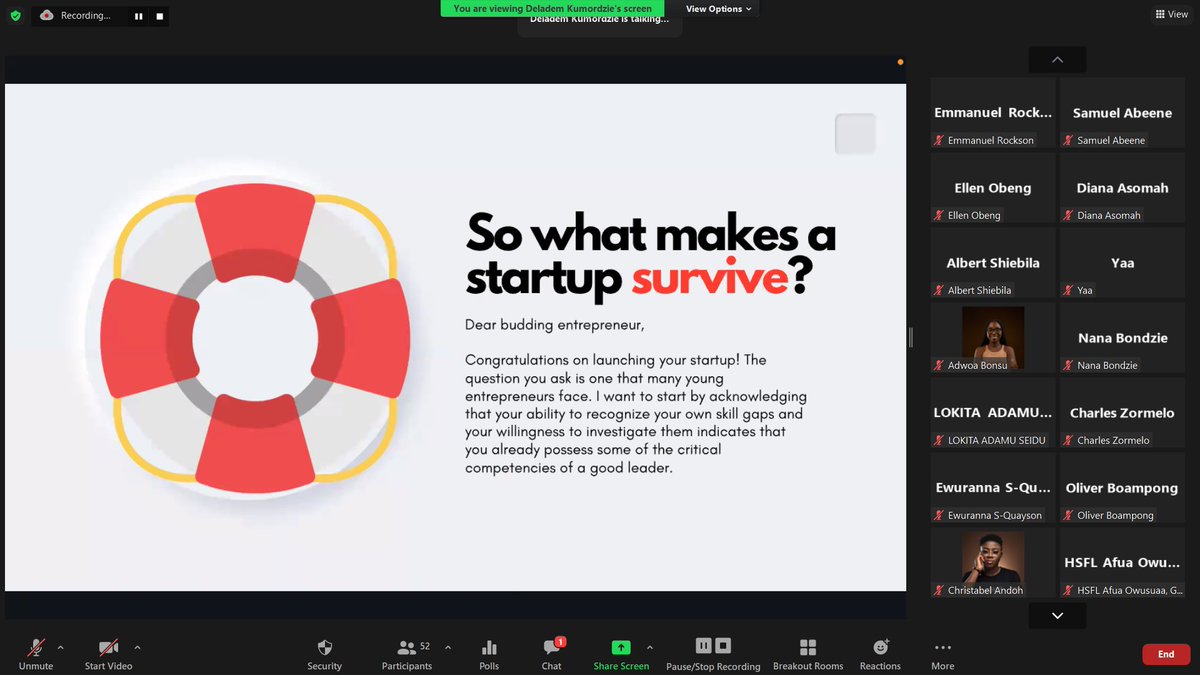Select Emmanuel Rockson's participant tile
The height and width of the screenshot is (675, 1200).
(993, 113)
